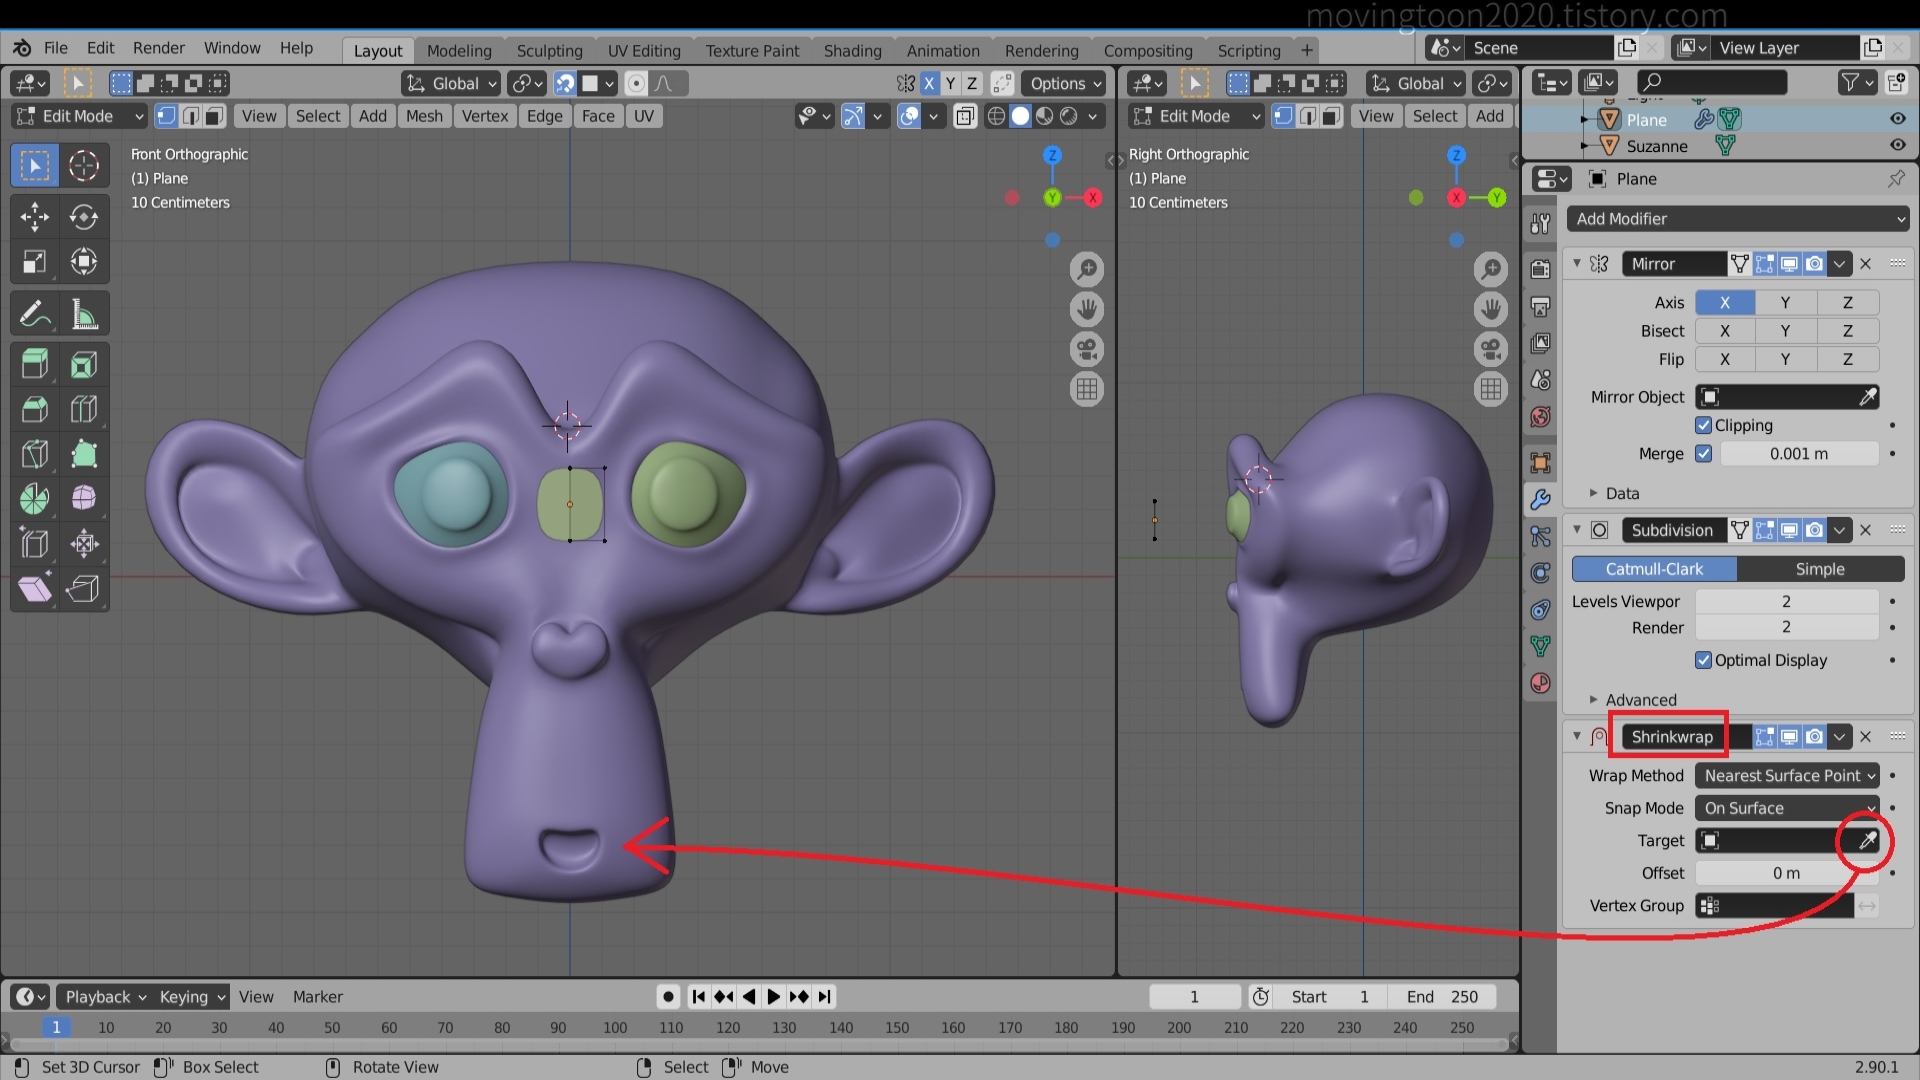Screen dimensions: 1920x1080
Task: Choose the Knife tool
Action: click(x=35, y=454)
